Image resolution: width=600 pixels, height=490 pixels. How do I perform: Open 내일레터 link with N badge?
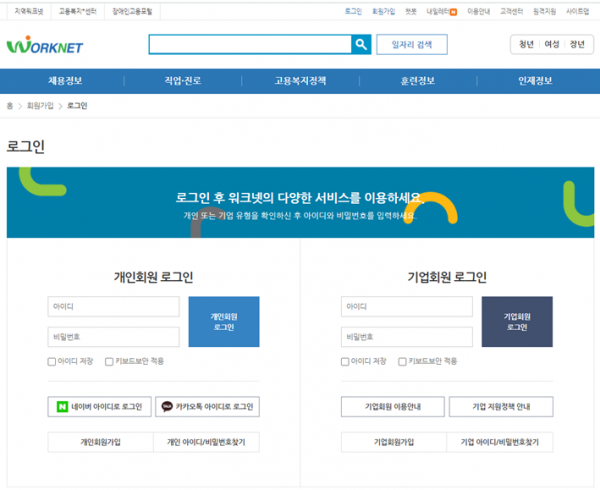[440, 12]
